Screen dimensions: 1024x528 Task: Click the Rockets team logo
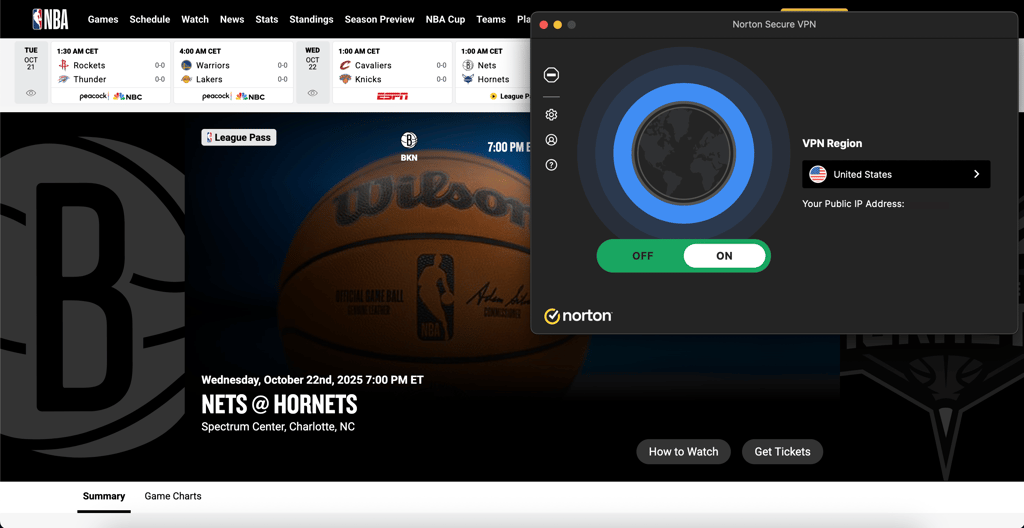(x=63, y=65)
